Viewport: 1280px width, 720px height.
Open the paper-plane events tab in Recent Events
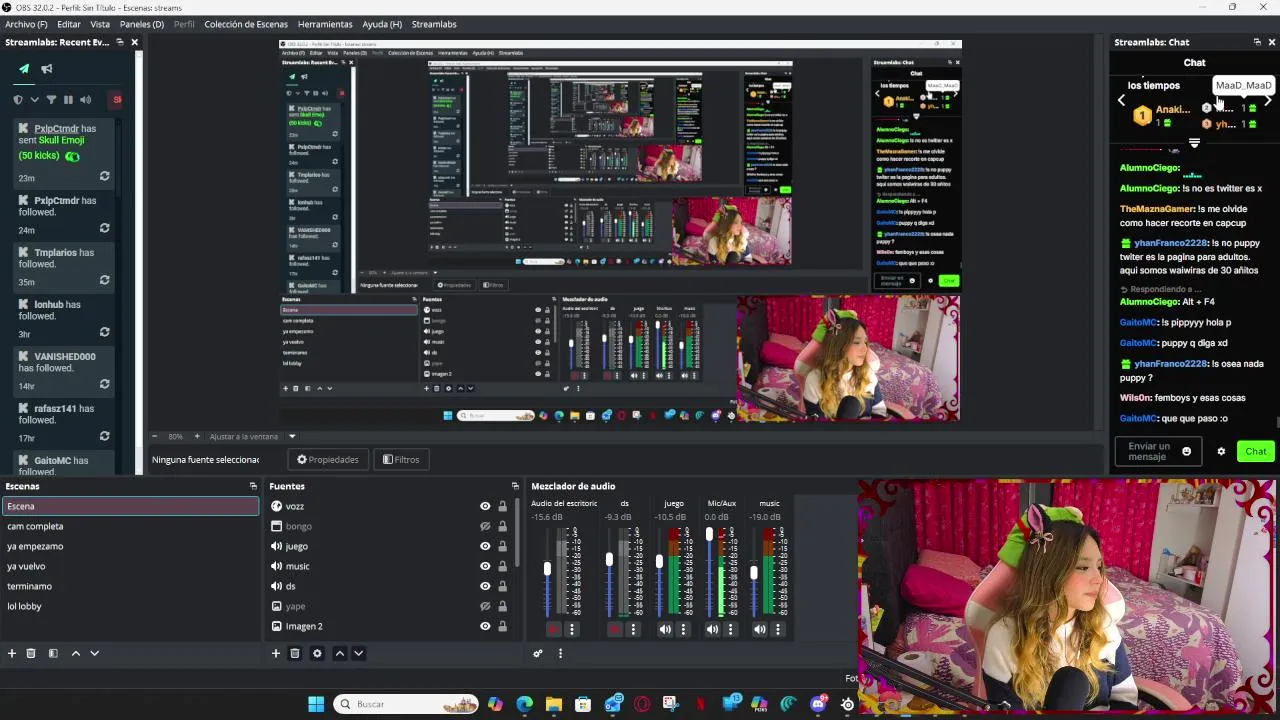pos(24,69)
